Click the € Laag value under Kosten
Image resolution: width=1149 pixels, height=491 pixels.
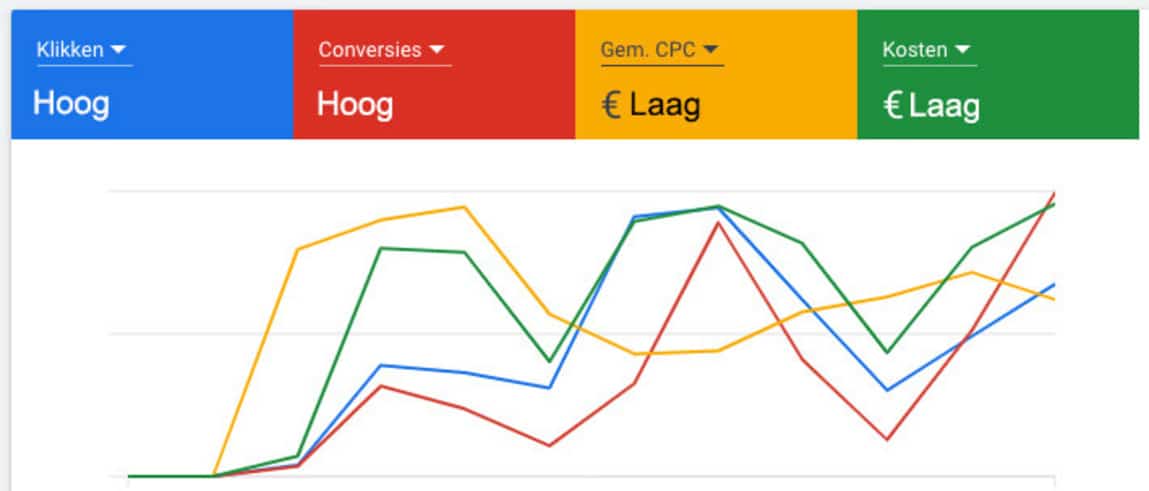tap(932, 107)
